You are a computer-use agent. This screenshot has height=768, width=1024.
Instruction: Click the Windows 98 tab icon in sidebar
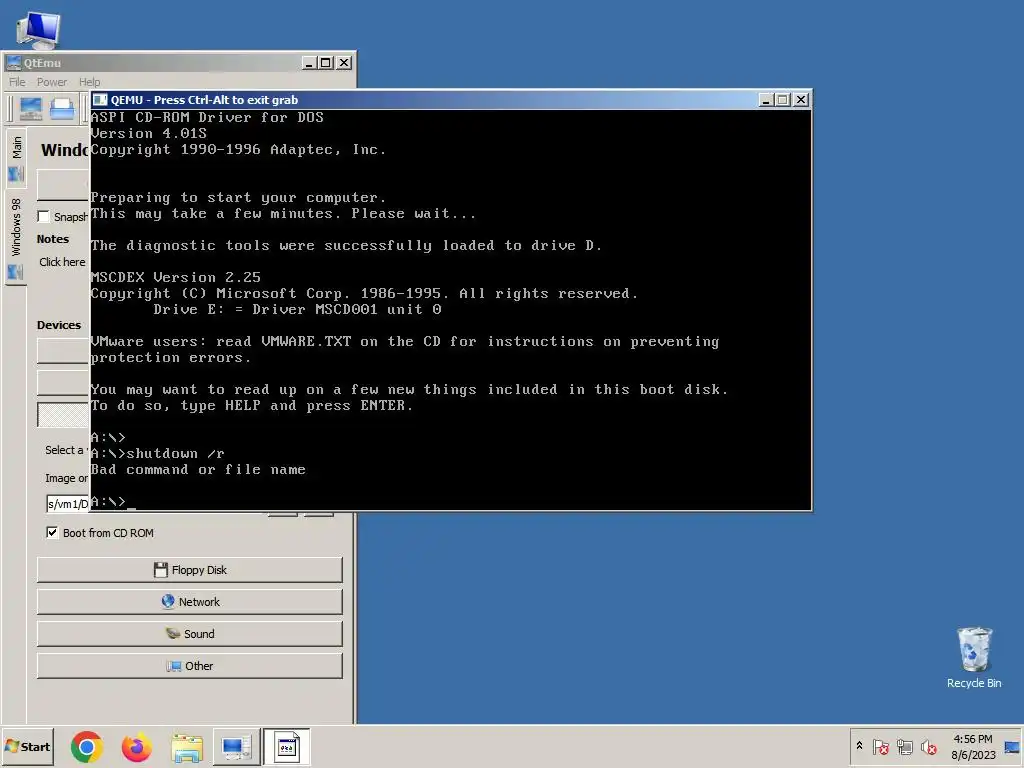click(16, 272)
